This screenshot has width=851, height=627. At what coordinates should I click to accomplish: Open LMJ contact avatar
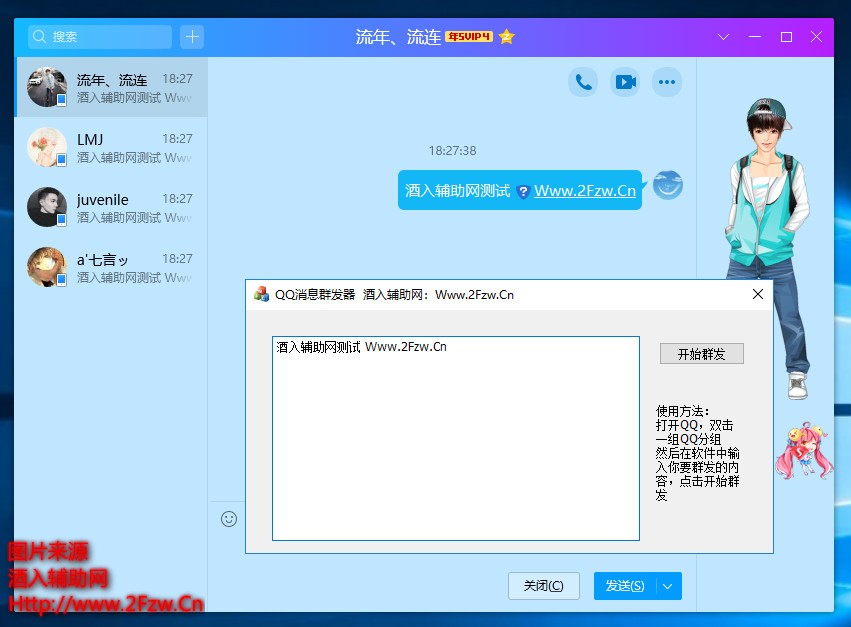pos(47,147)
